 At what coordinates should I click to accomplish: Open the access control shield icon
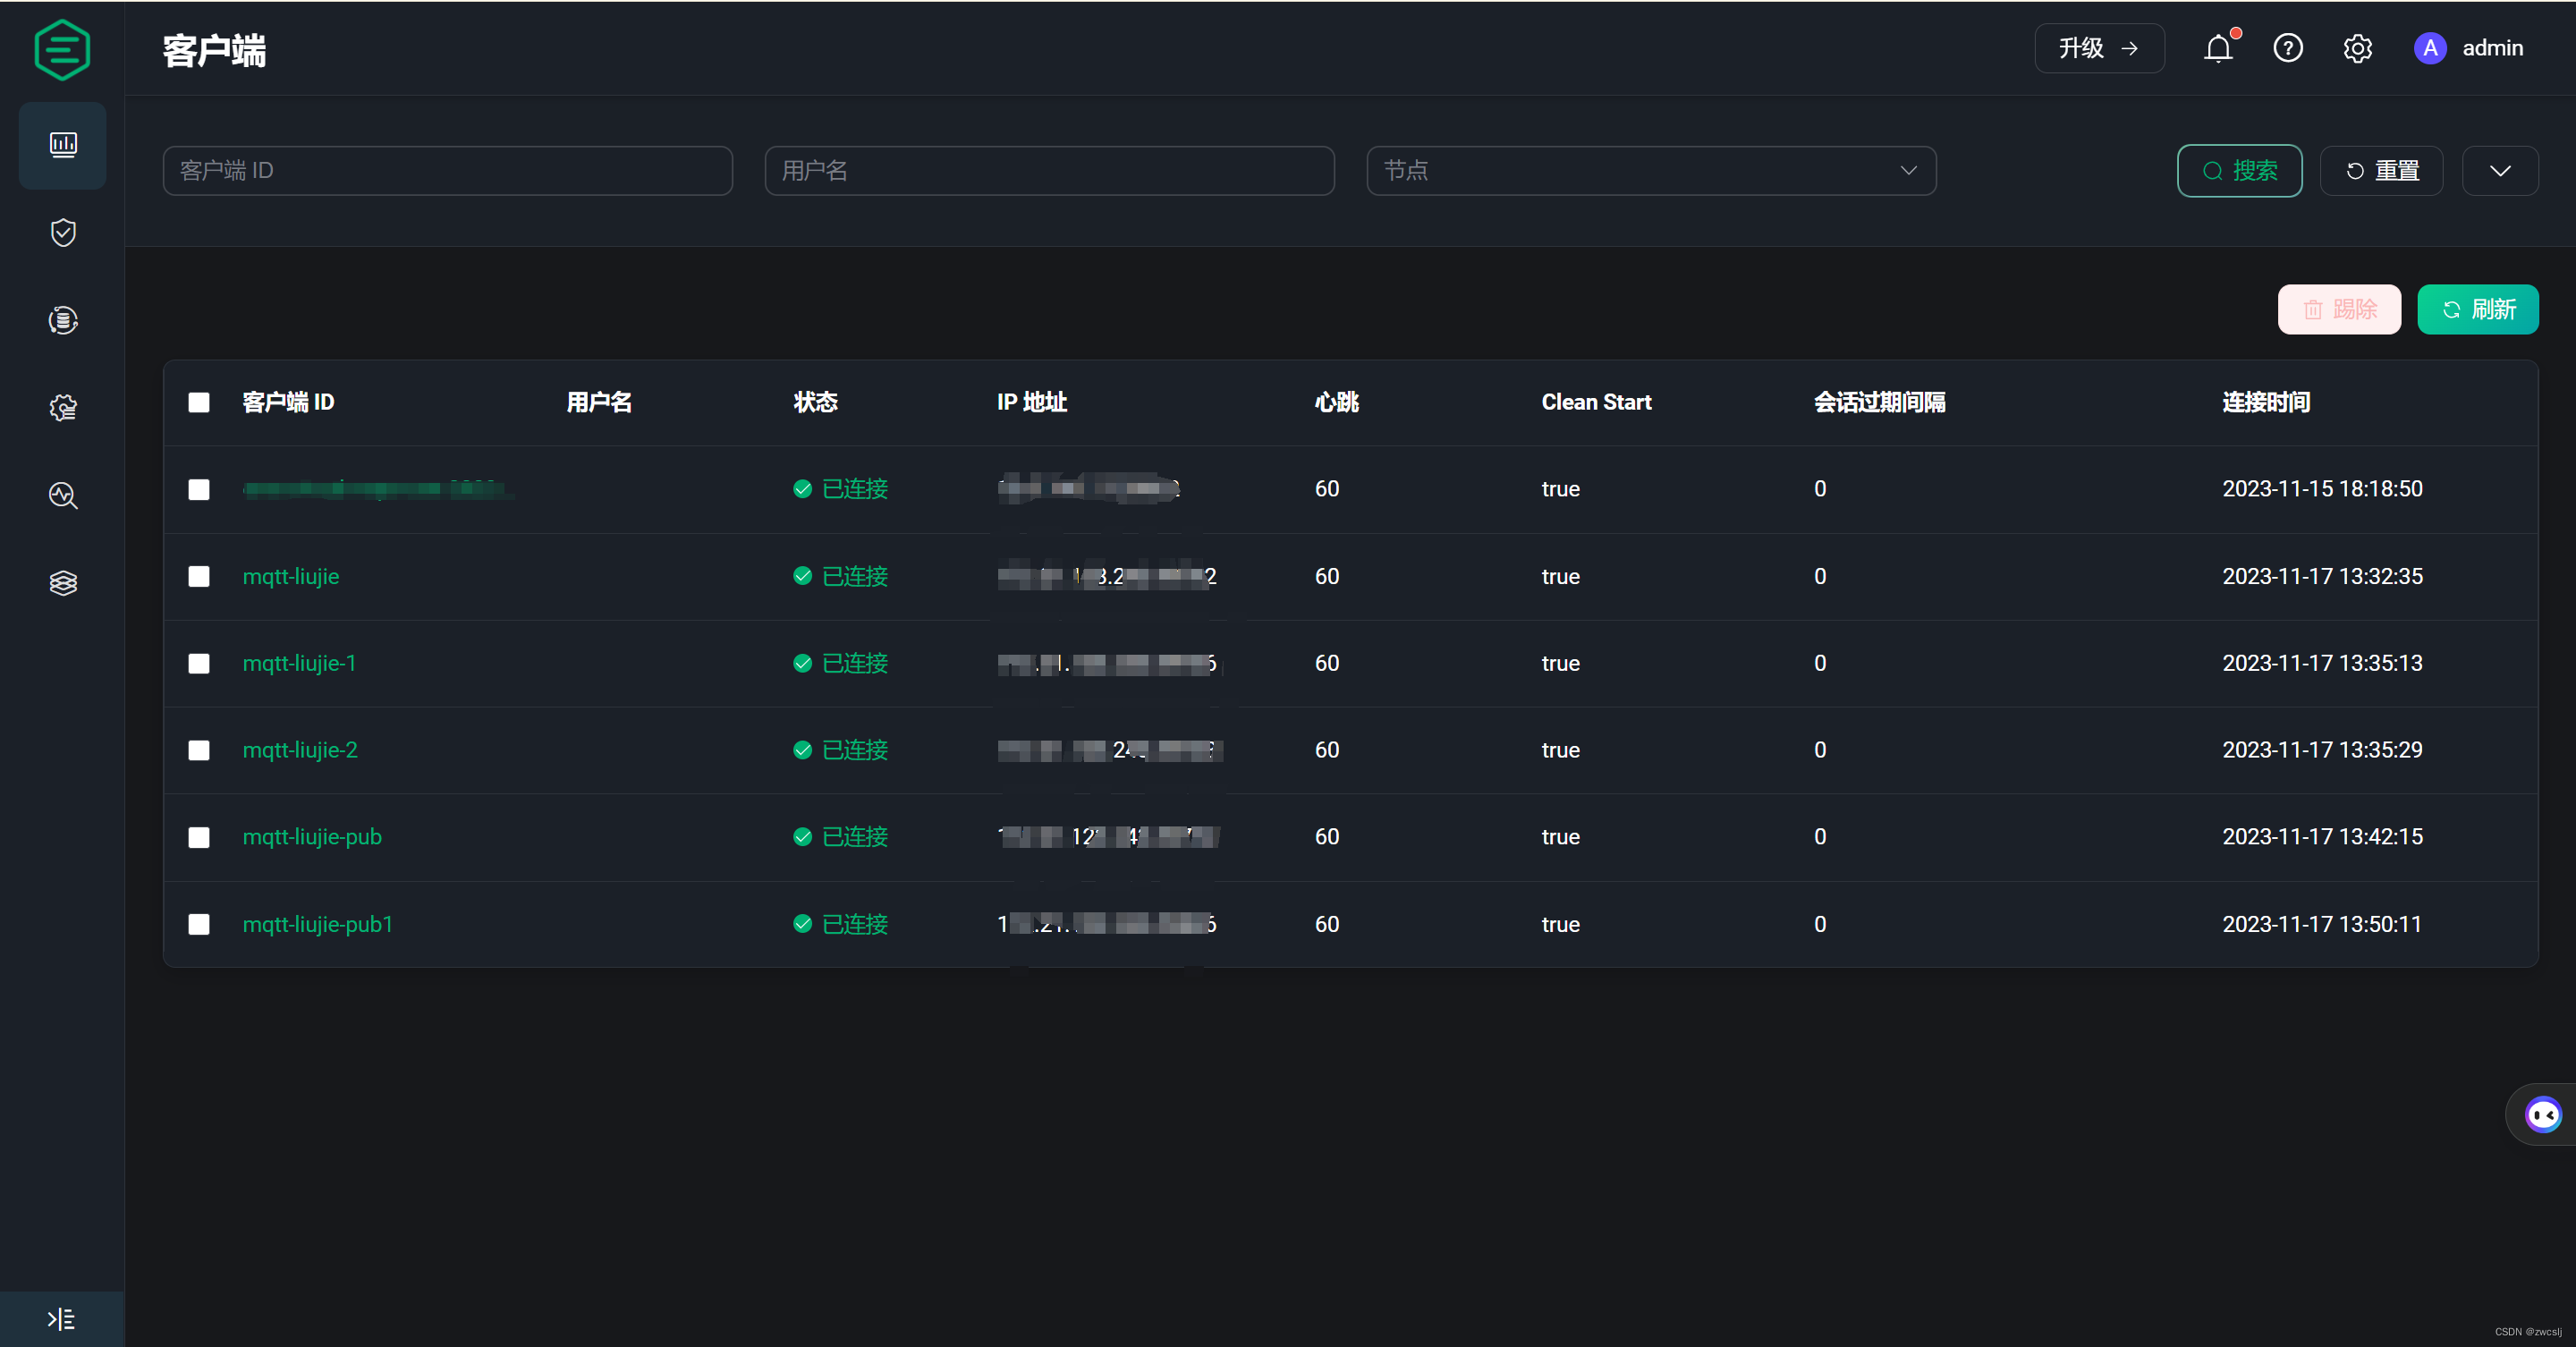tap(63, 233)
